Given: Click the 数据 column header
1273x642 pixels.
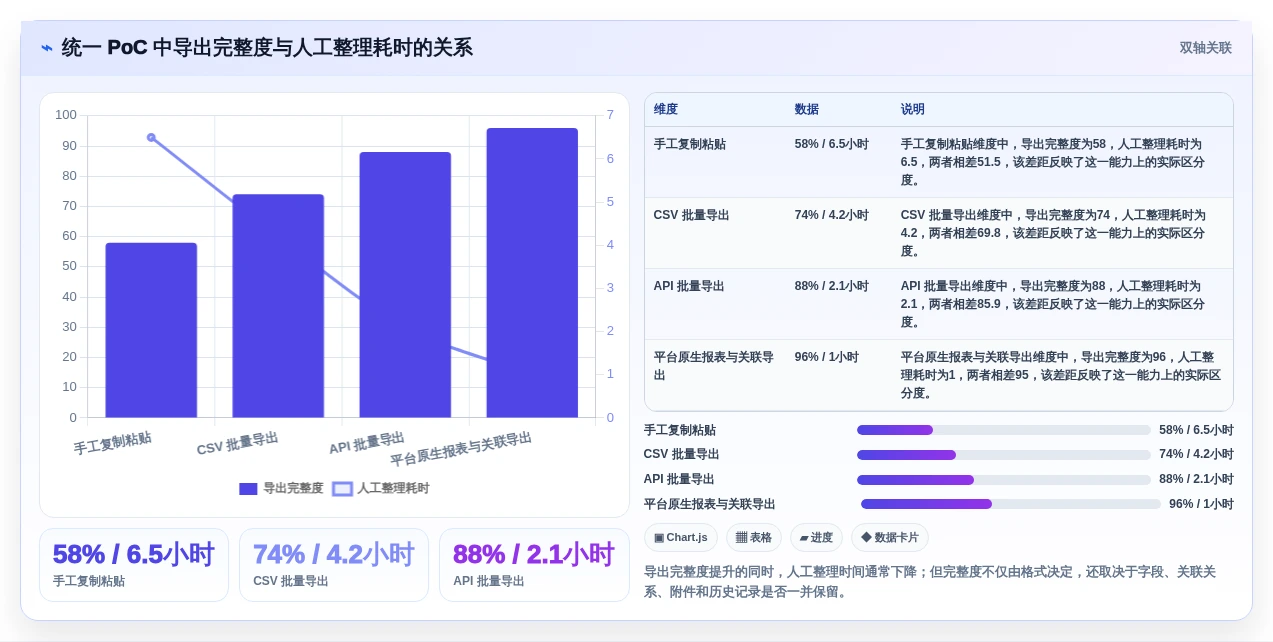Looking at the screenshot, I should tap(807, 109).
